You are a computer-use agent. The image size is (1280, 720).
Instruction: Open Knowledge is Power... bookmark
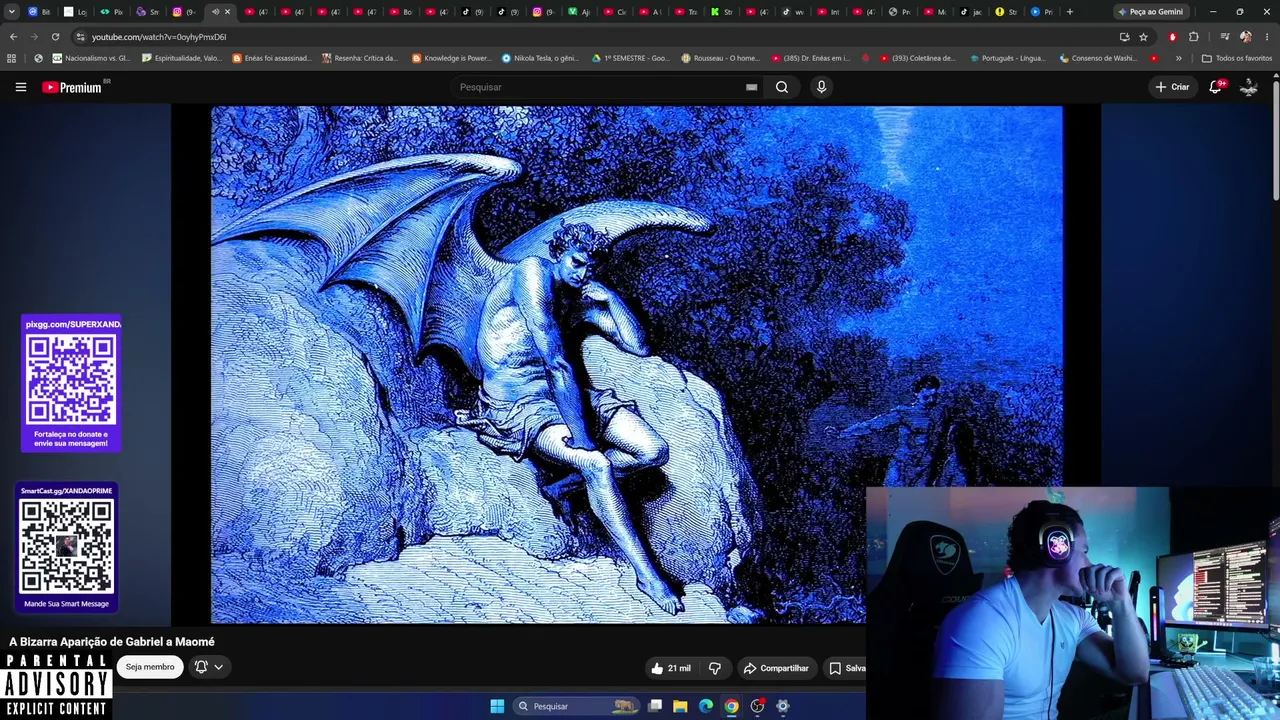coord(452,58)
